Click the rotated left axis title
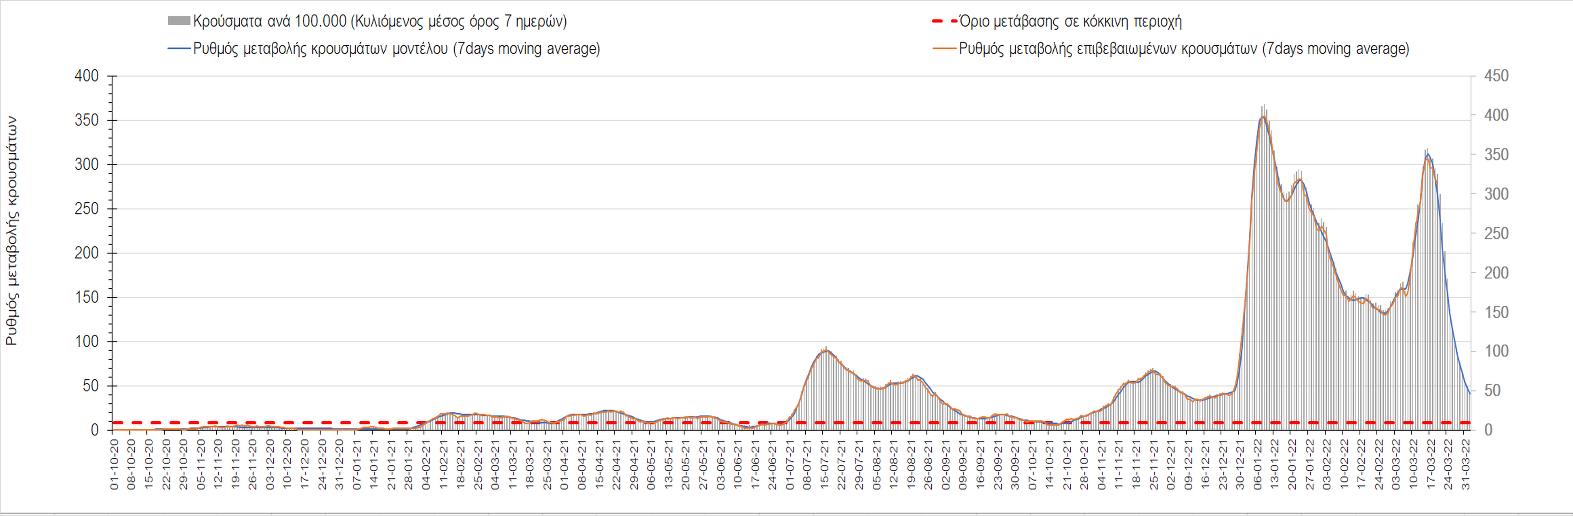Screen dimensions: 1573x516 (13, 230)
